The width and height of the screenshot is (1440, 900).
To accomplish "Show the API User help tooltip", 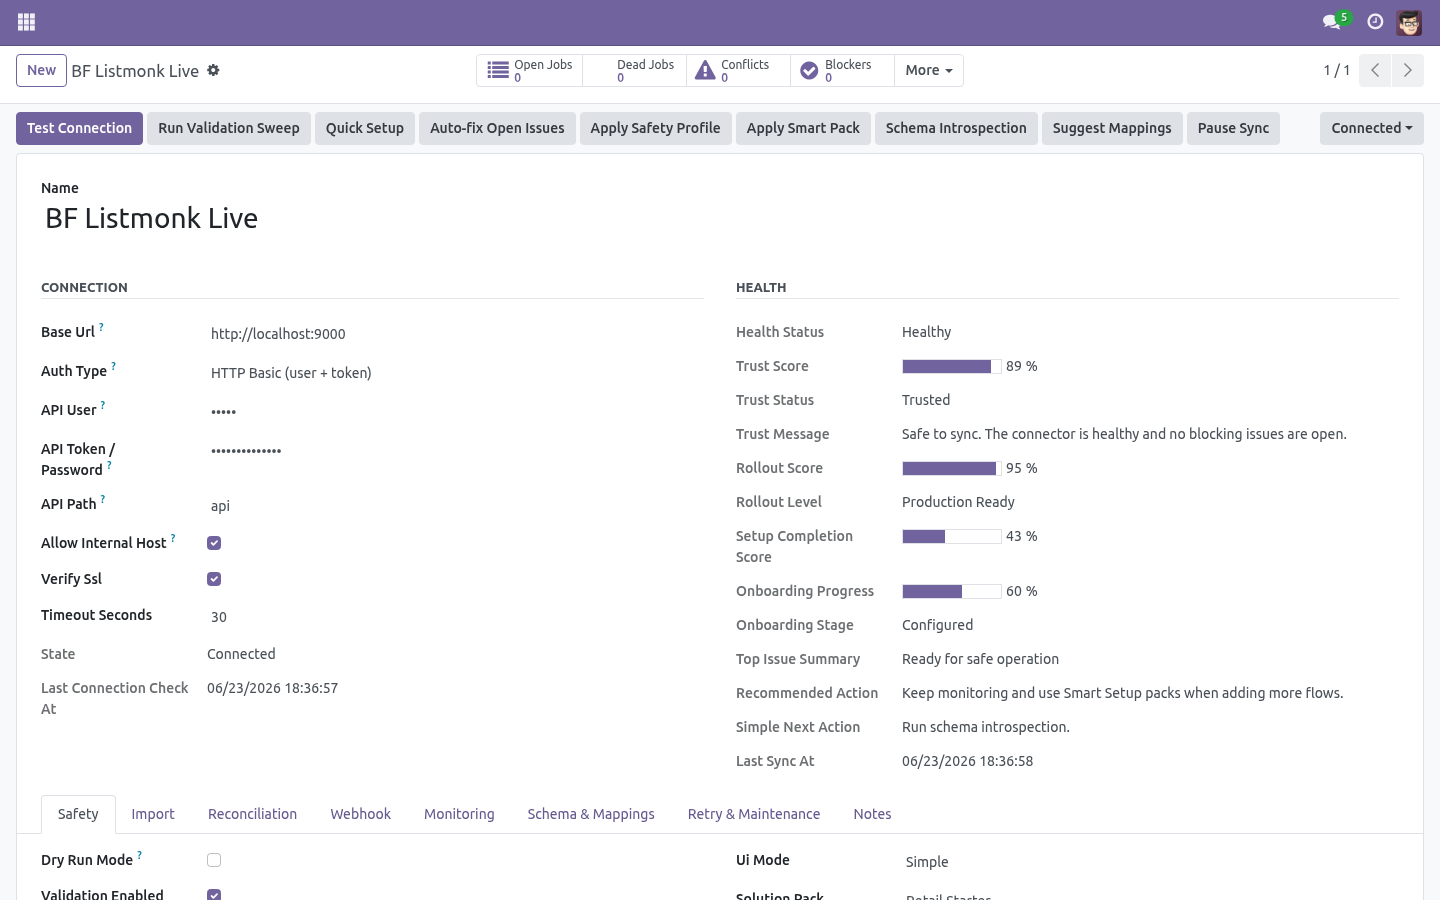I will 102,405.
